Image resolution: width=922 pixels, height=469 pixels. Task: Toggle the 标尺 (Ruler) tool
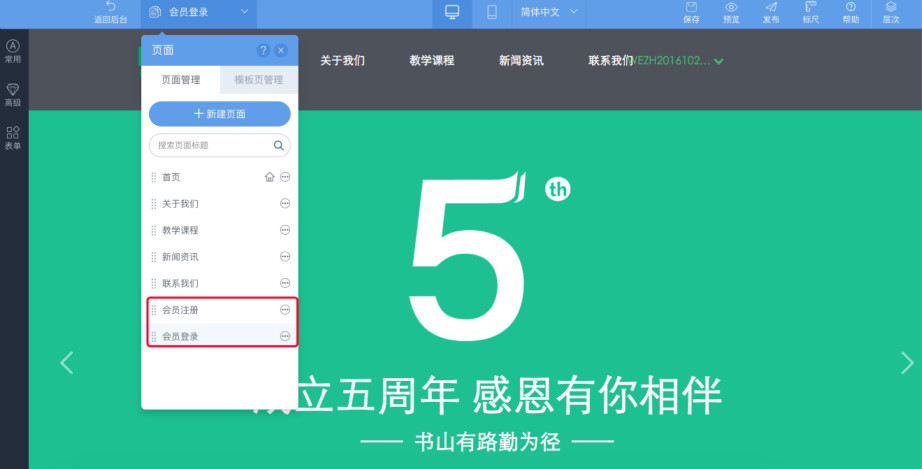pyautogui.click(x=810, y=8)
